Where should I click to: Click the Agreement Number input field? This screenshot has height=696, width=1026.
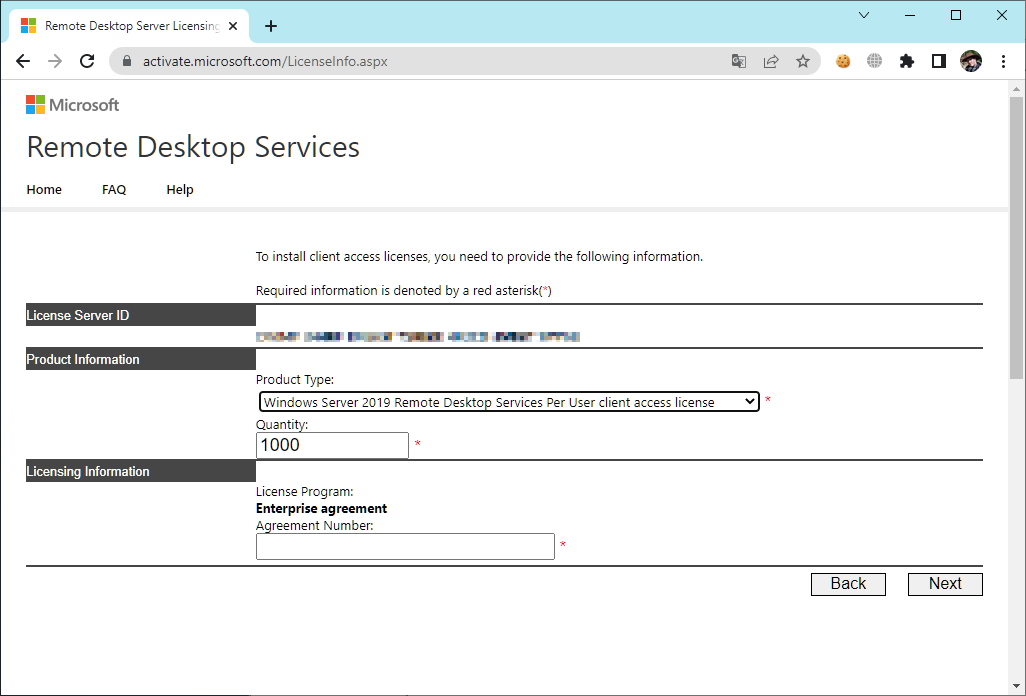405,547
